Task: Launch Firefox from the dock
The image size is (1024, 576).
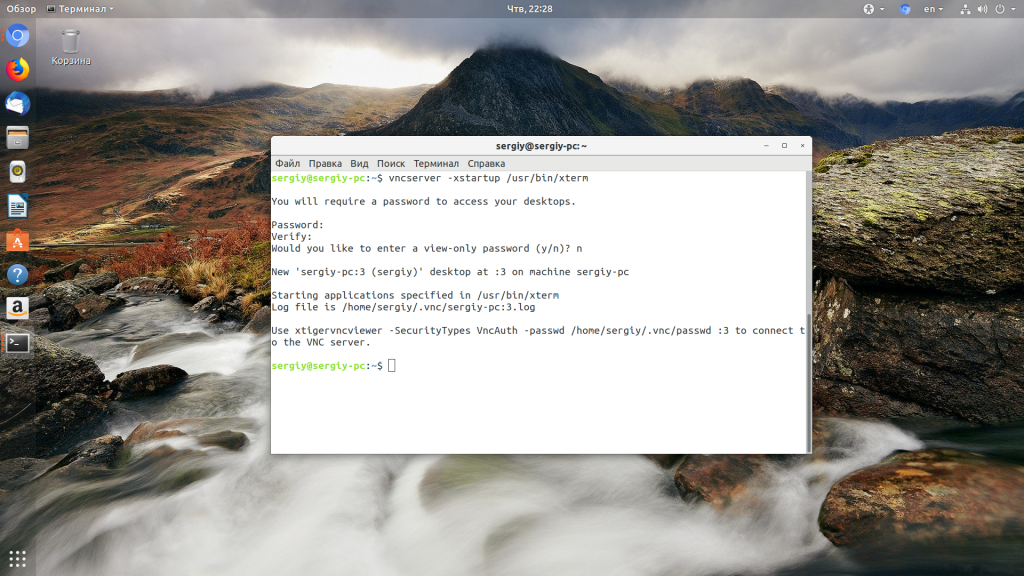Action: 18,70
